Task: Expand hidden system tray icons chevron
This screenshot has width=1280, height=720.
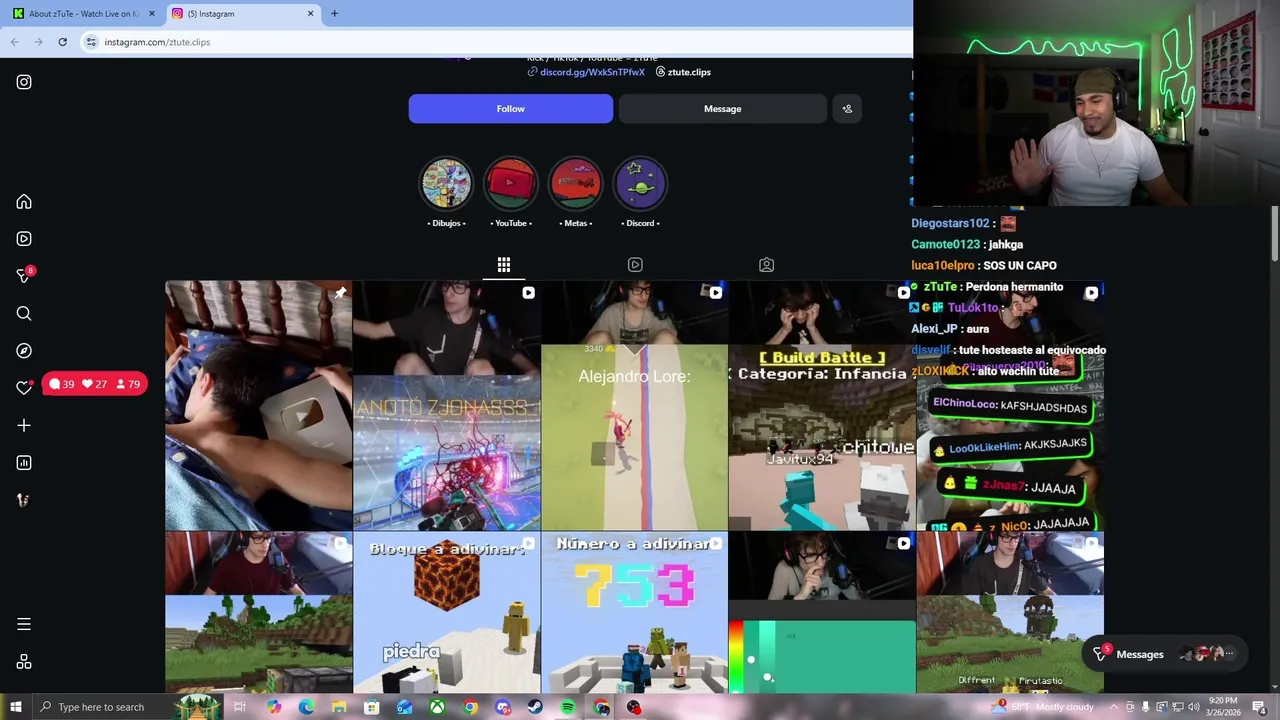Action: (1115, 707)
